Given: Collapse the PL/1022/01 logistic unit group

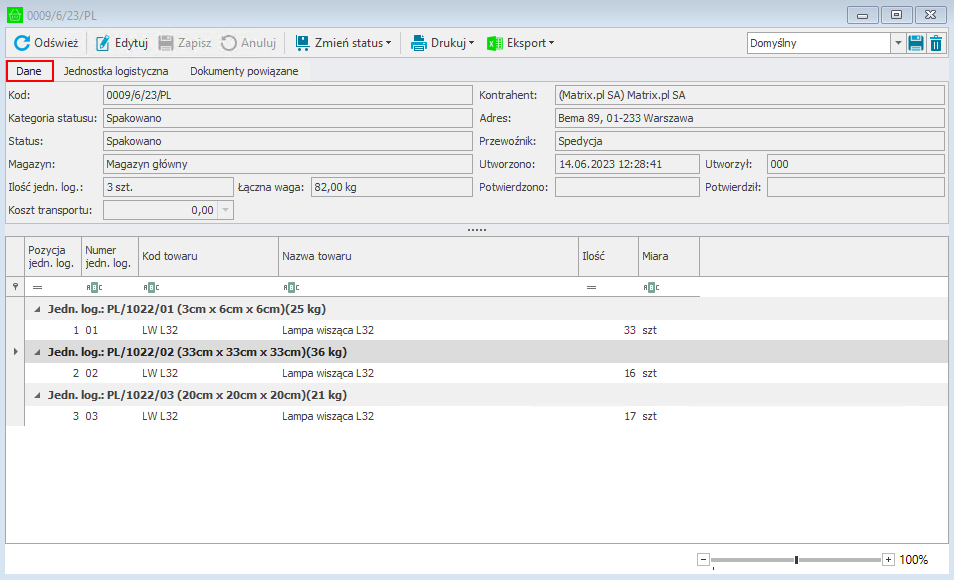Looking at the screenshot, I should pos(38,309).
